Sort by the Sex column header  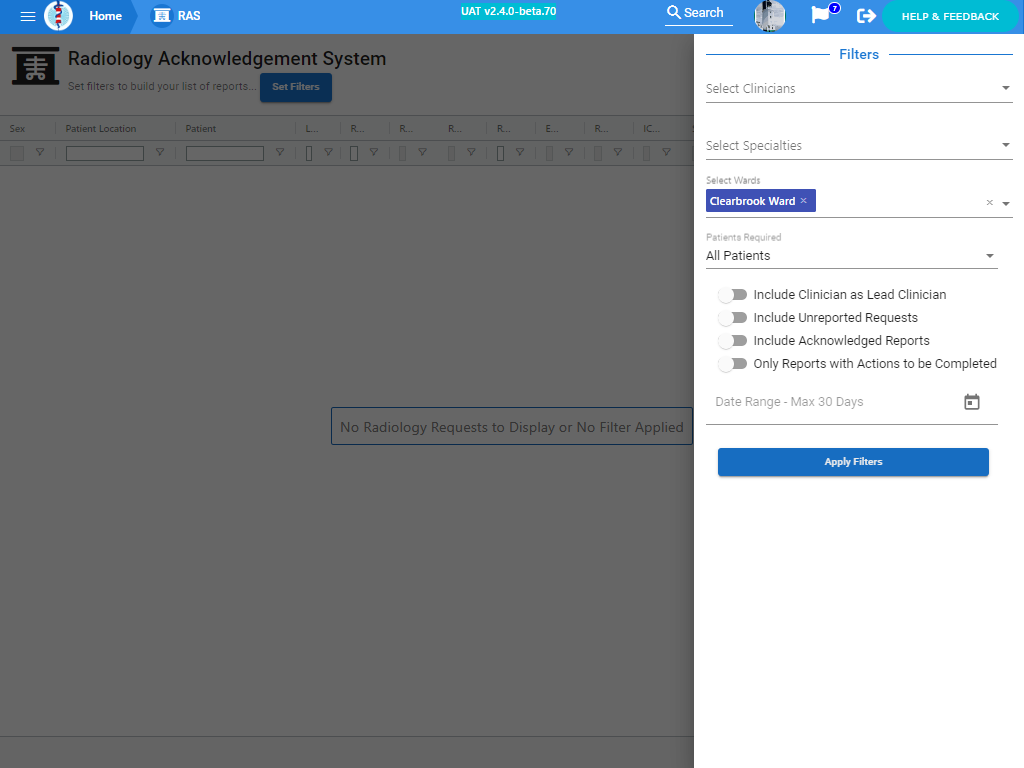pos(17,129)
